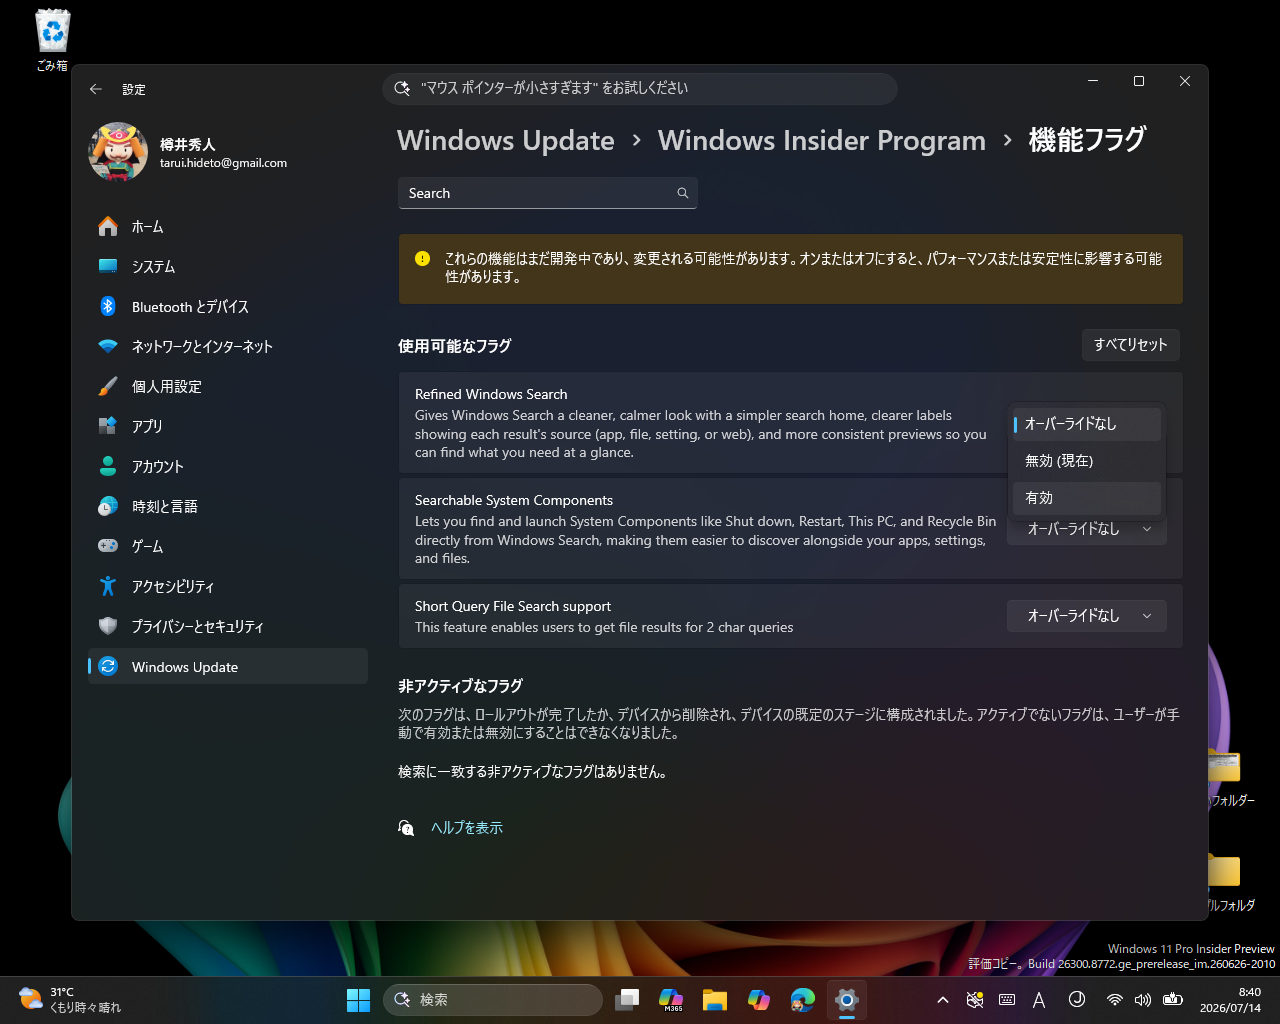Go back with the Settings back arrow
1280x1024 pixels.
click(96, 89)
